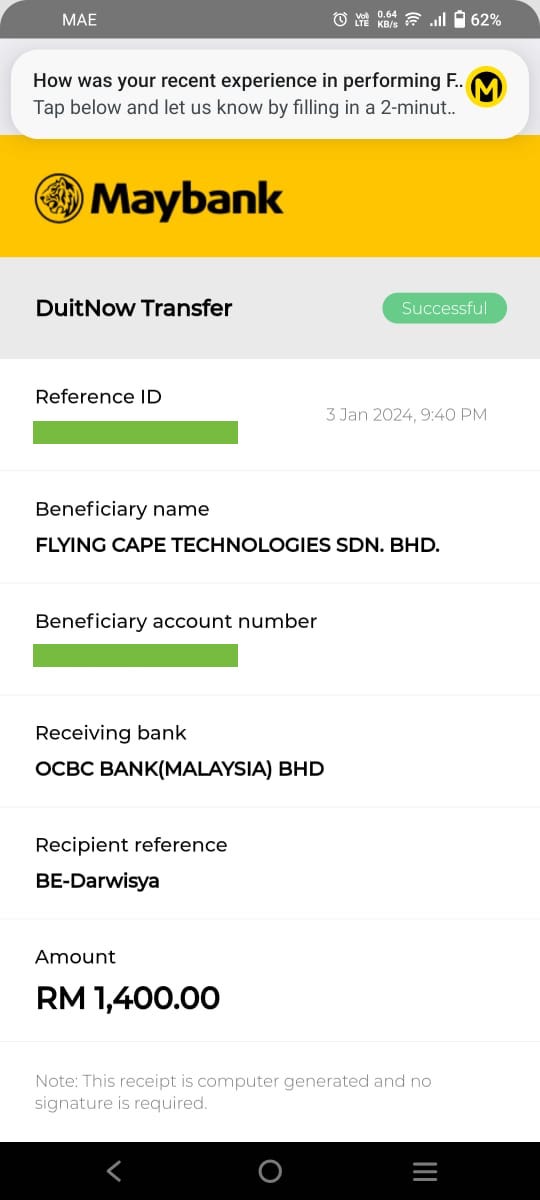This screenshot has height=1200, width=540.
Task: Open recent apps with the three-line icon
Action: click(425, 1171)
